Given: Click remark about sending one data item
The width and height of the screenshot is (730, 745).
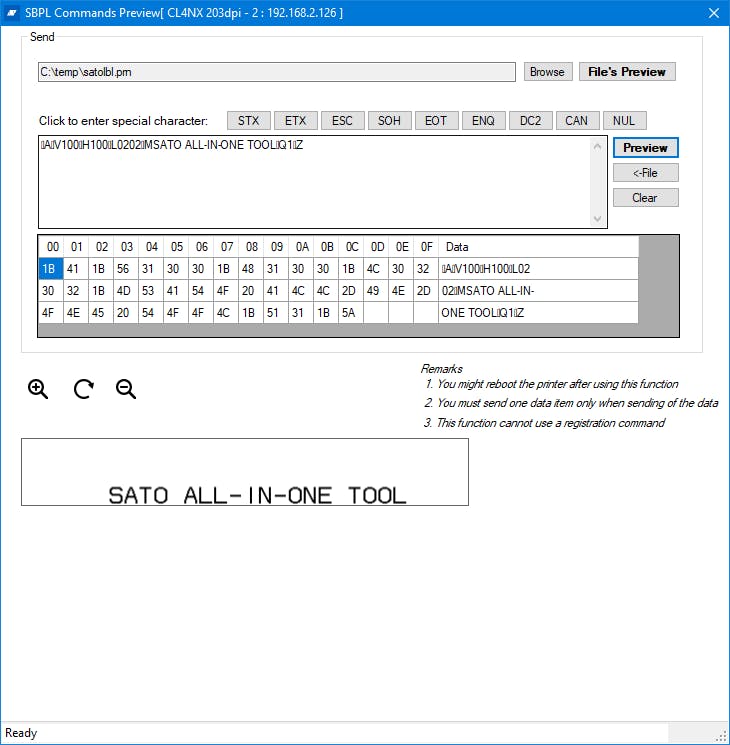Looking at the screenshot, I should [x=571, y=403].
